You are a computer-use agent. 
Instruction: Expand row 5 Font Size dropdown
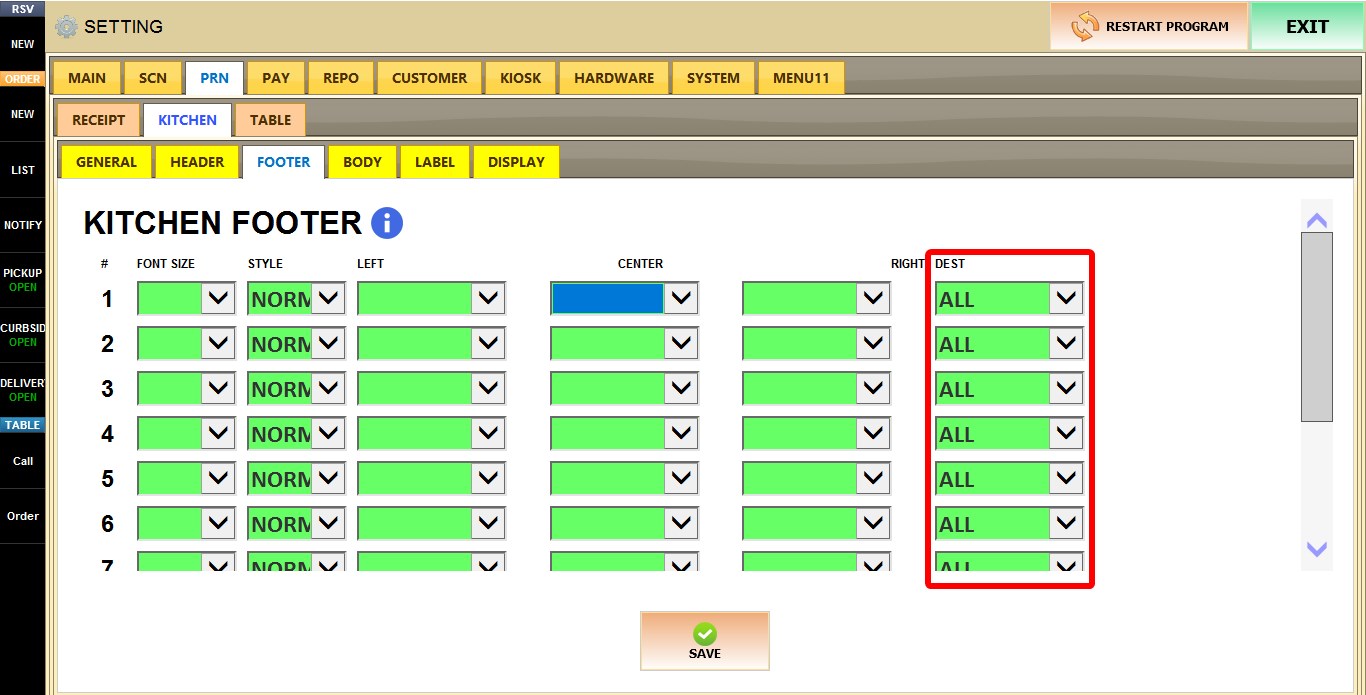(218, 478)
